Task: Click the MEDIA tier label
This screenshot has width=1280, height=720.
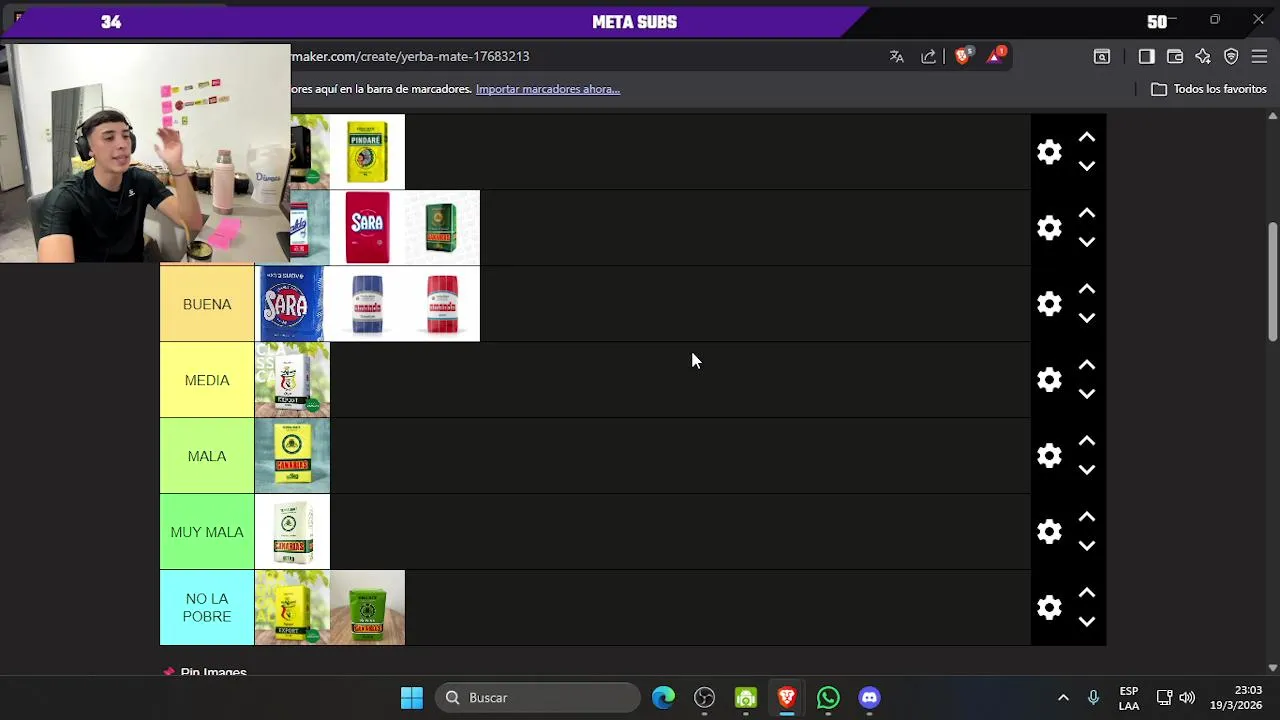Action: (x=207, y=380)
